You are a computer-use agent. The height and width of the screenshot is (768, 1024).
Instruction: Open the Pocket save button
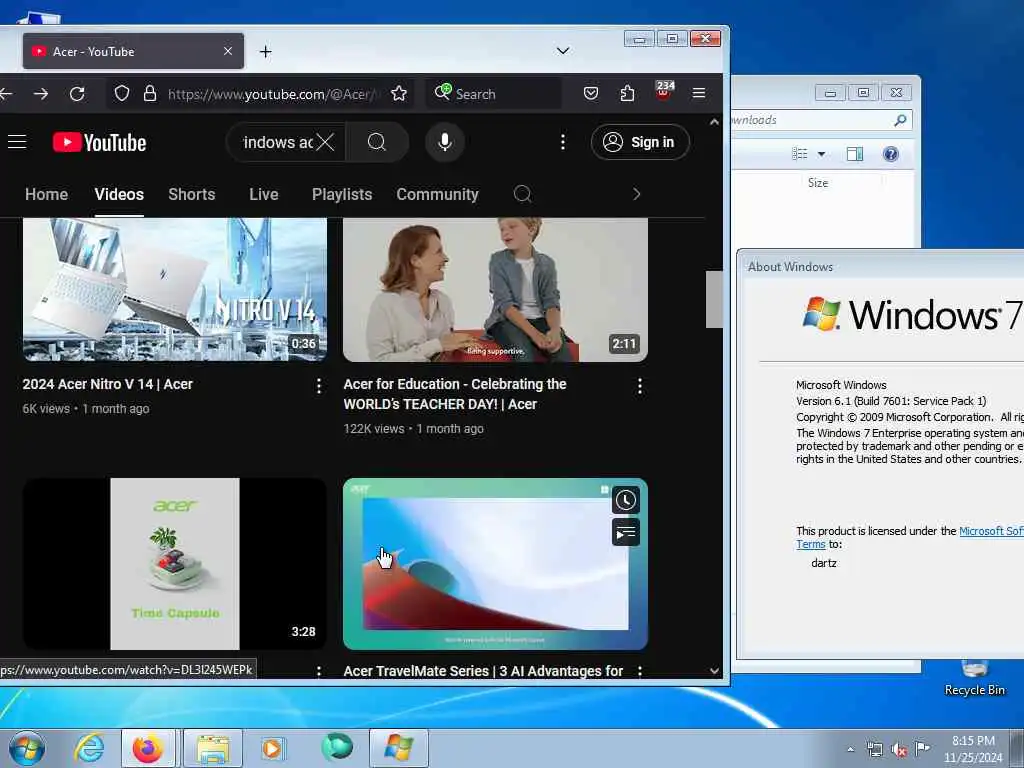[591, 93]
